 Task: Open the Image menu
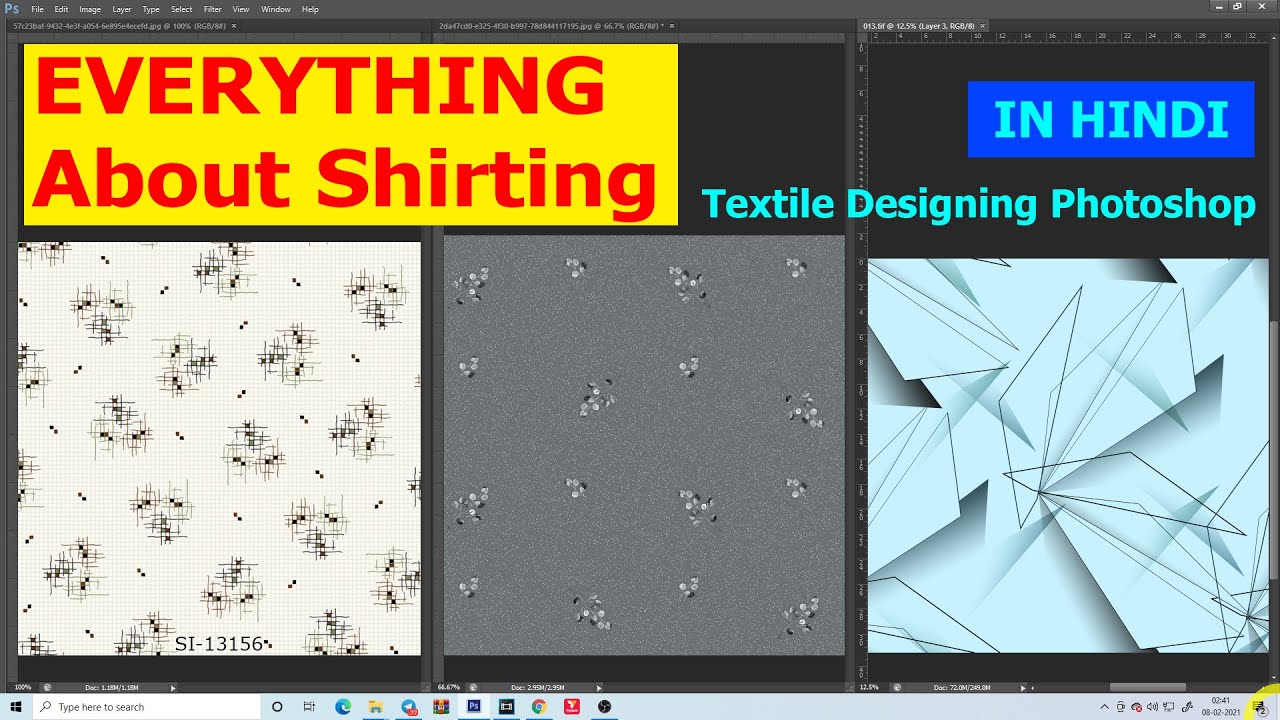pyautogui.click(x=90, y=9)
